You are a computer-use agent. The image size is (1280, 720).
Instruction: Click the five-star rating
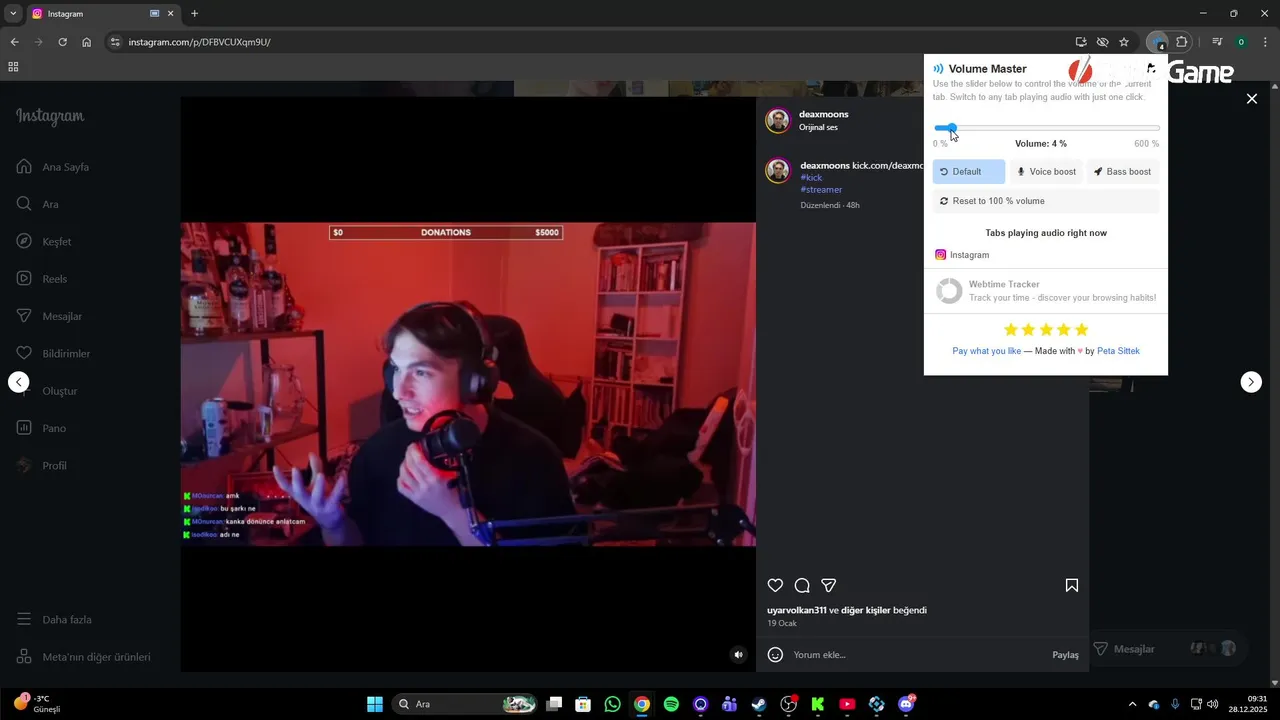tap(1046, 330)
